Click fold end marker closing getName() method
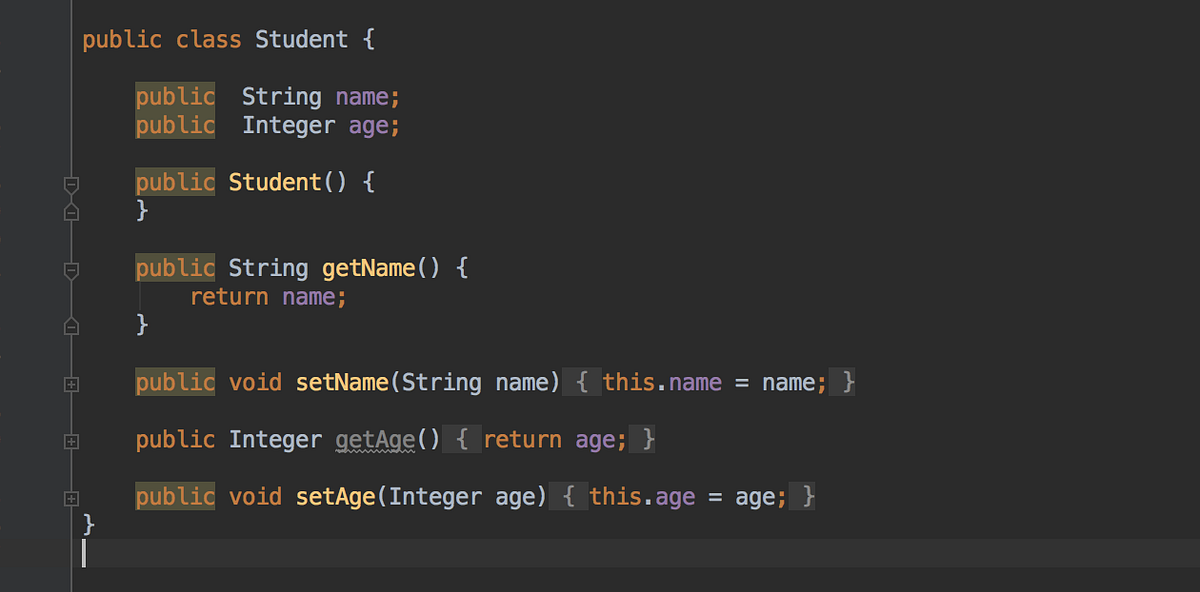 click(71, 325)
